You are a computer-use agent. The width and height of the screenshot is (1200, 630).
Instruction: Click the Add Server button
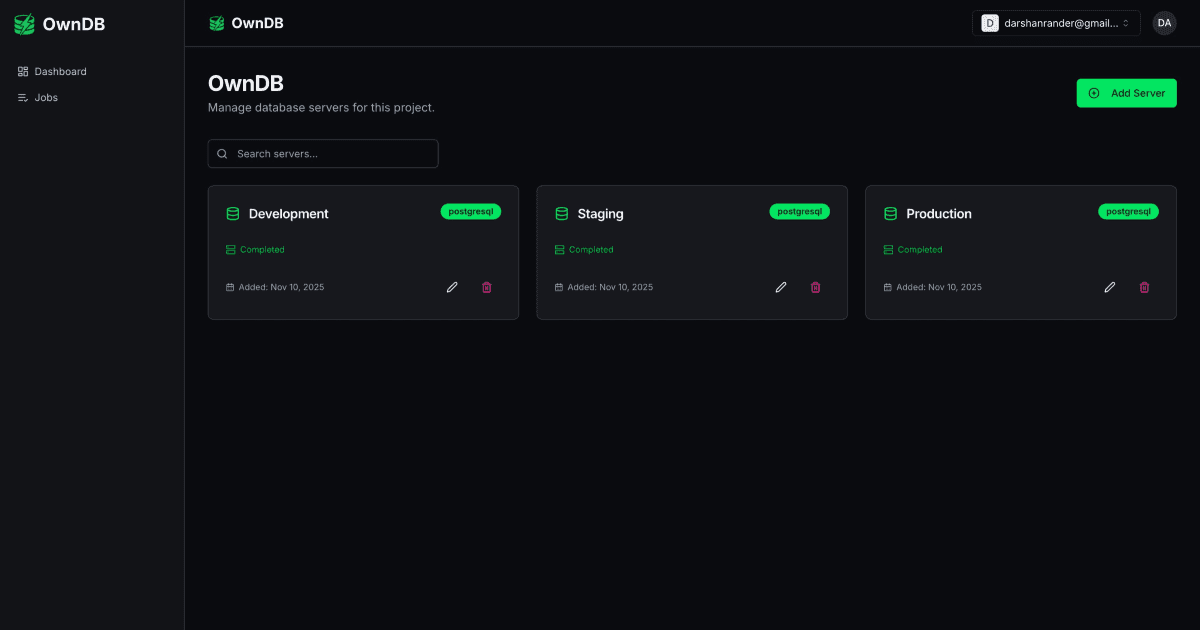(1127, 92)
